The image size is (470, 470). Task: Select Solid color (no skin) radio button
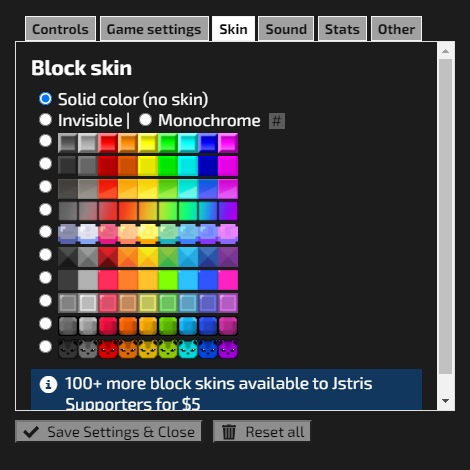tap(45, 99)
